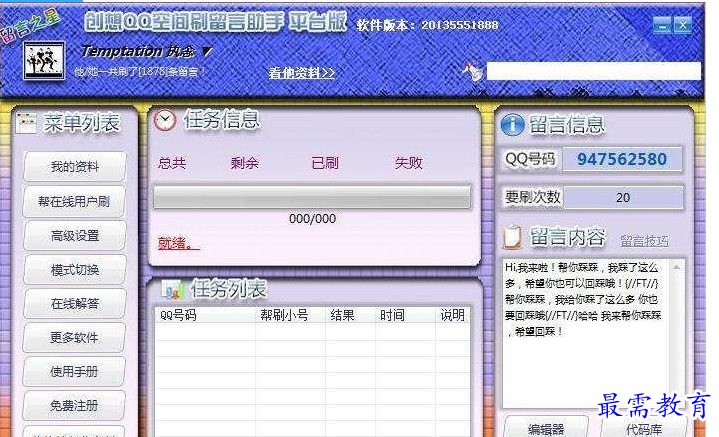Viewport: 719px width, 437px height.
Task: Select 帮在线用户刷 menu button
Action: [74, 201]
